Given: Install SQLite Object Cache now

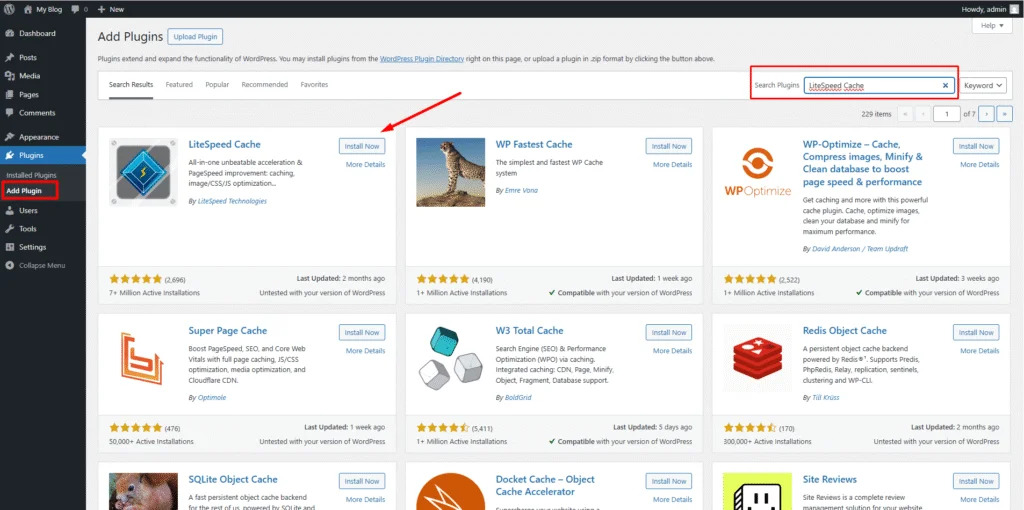Looking at the screenshot, I should [362, 481].
